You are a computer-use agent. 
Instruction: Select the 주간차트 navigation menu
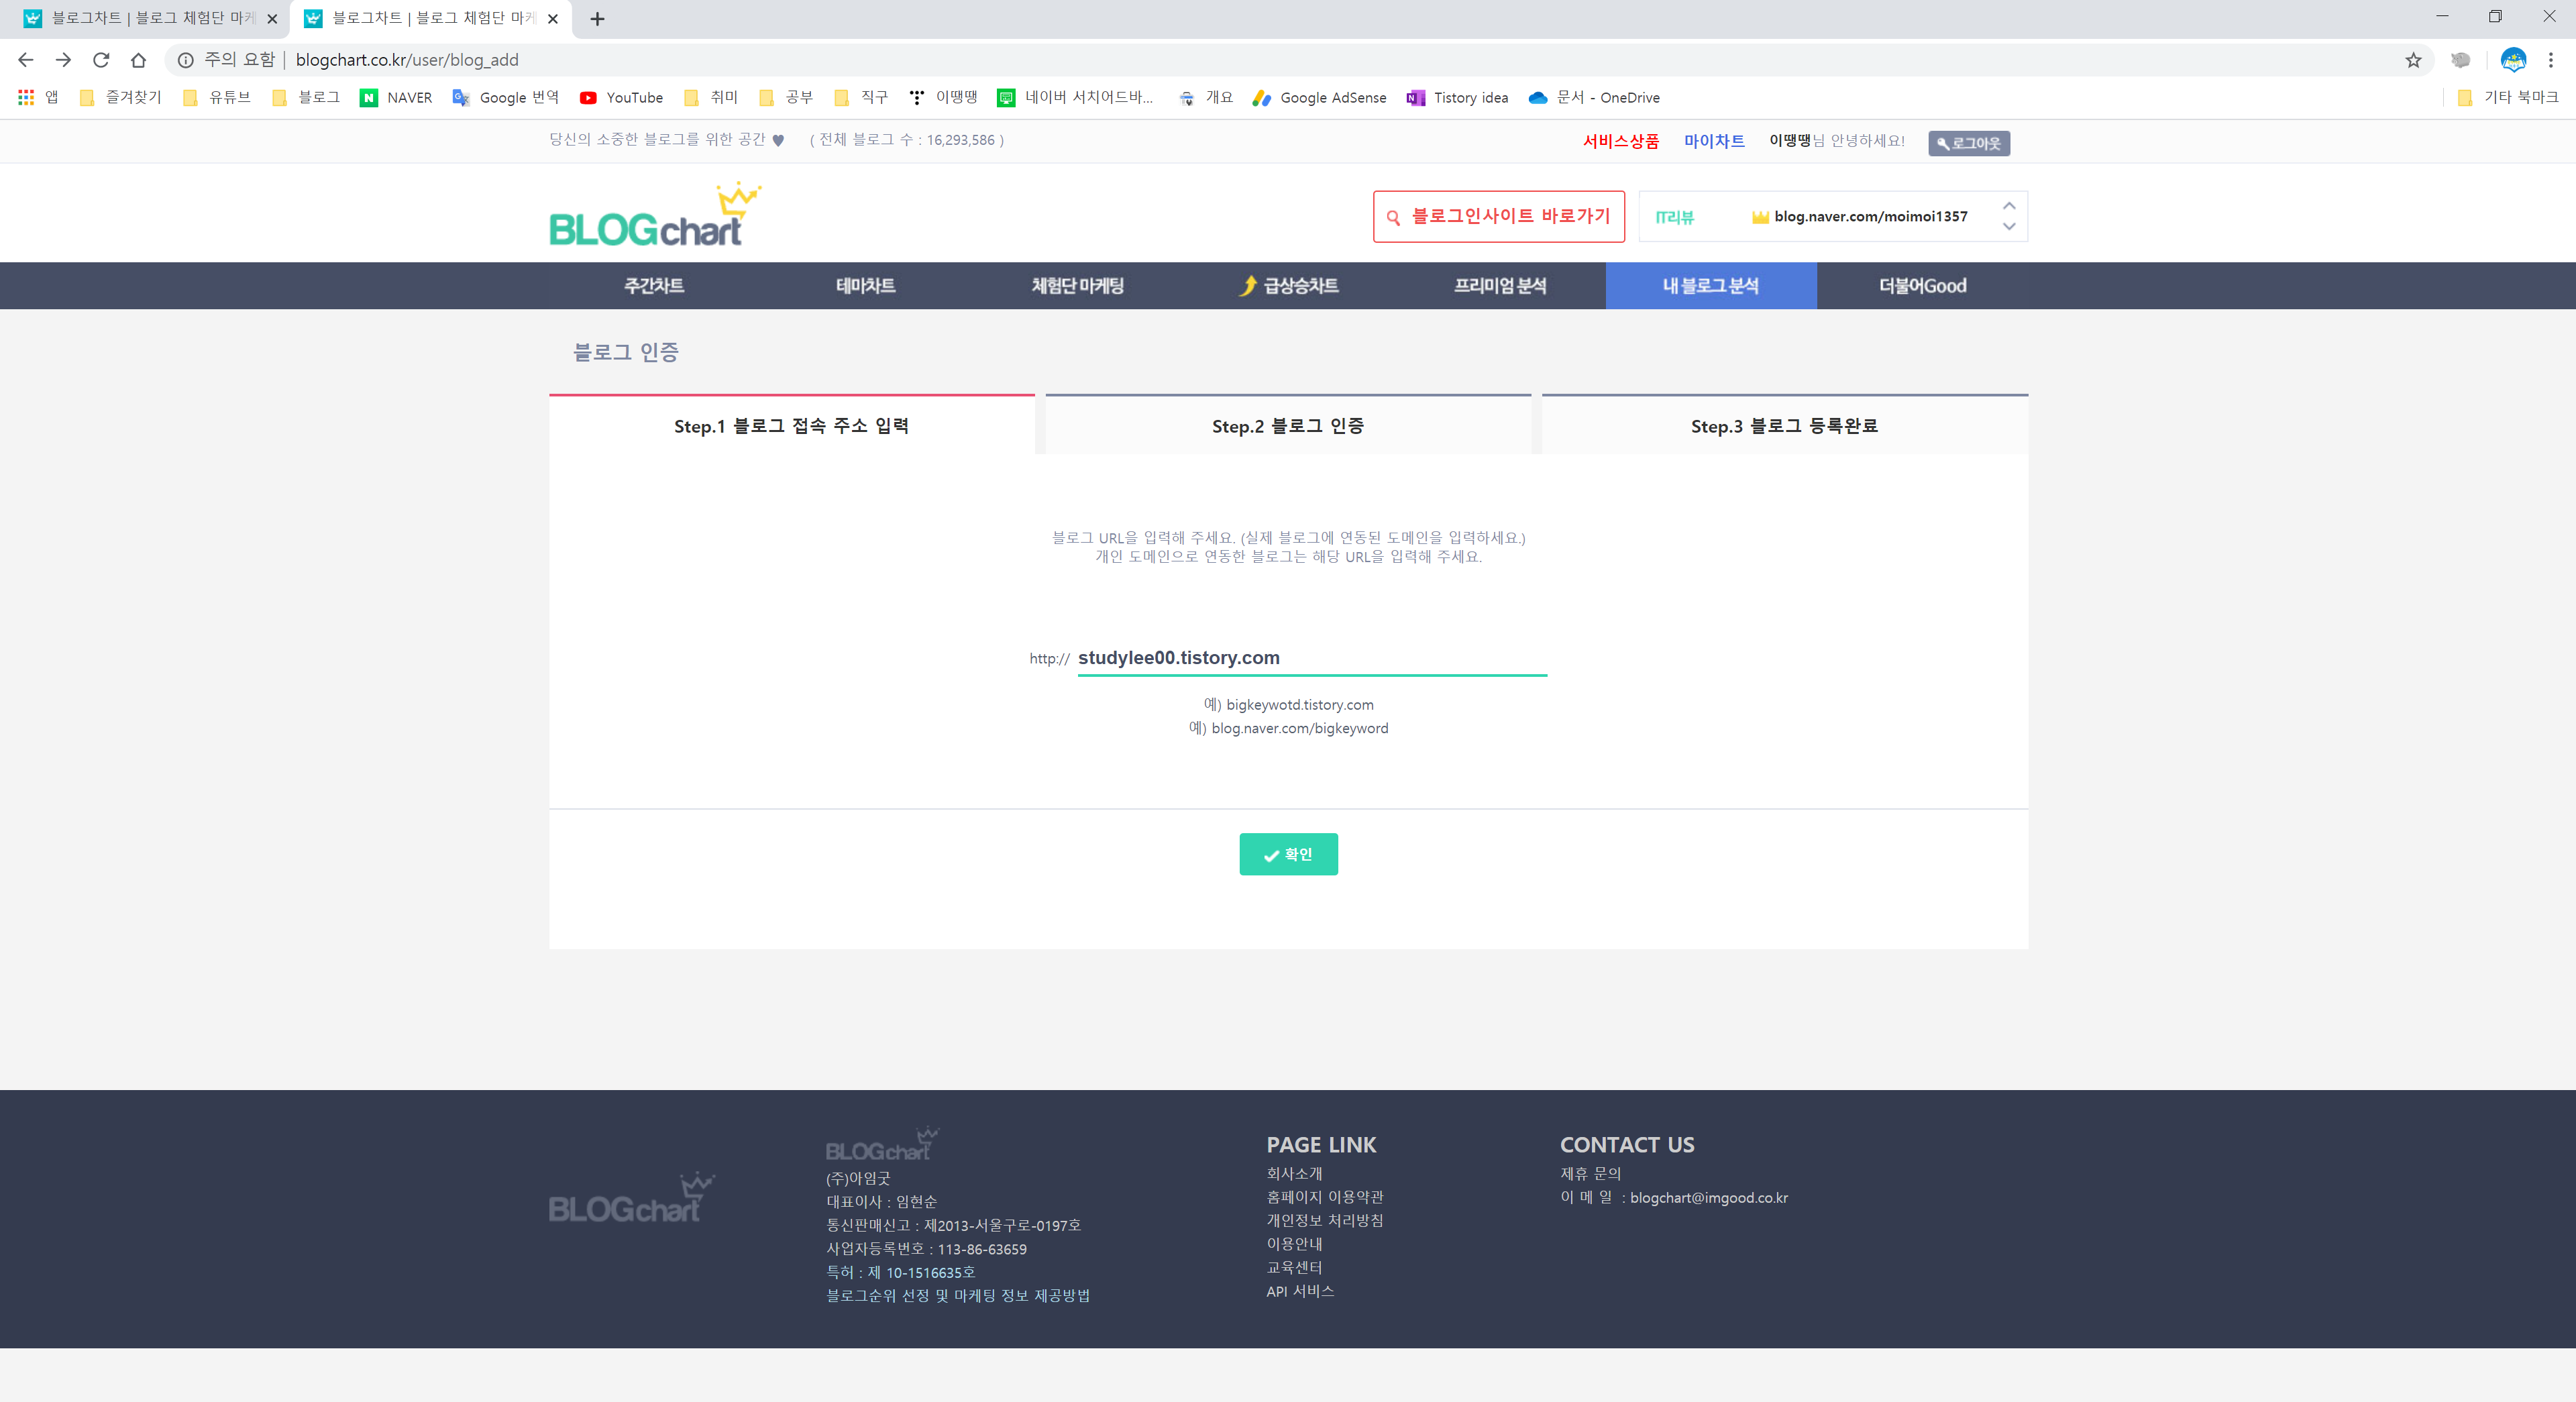(654, 286)
